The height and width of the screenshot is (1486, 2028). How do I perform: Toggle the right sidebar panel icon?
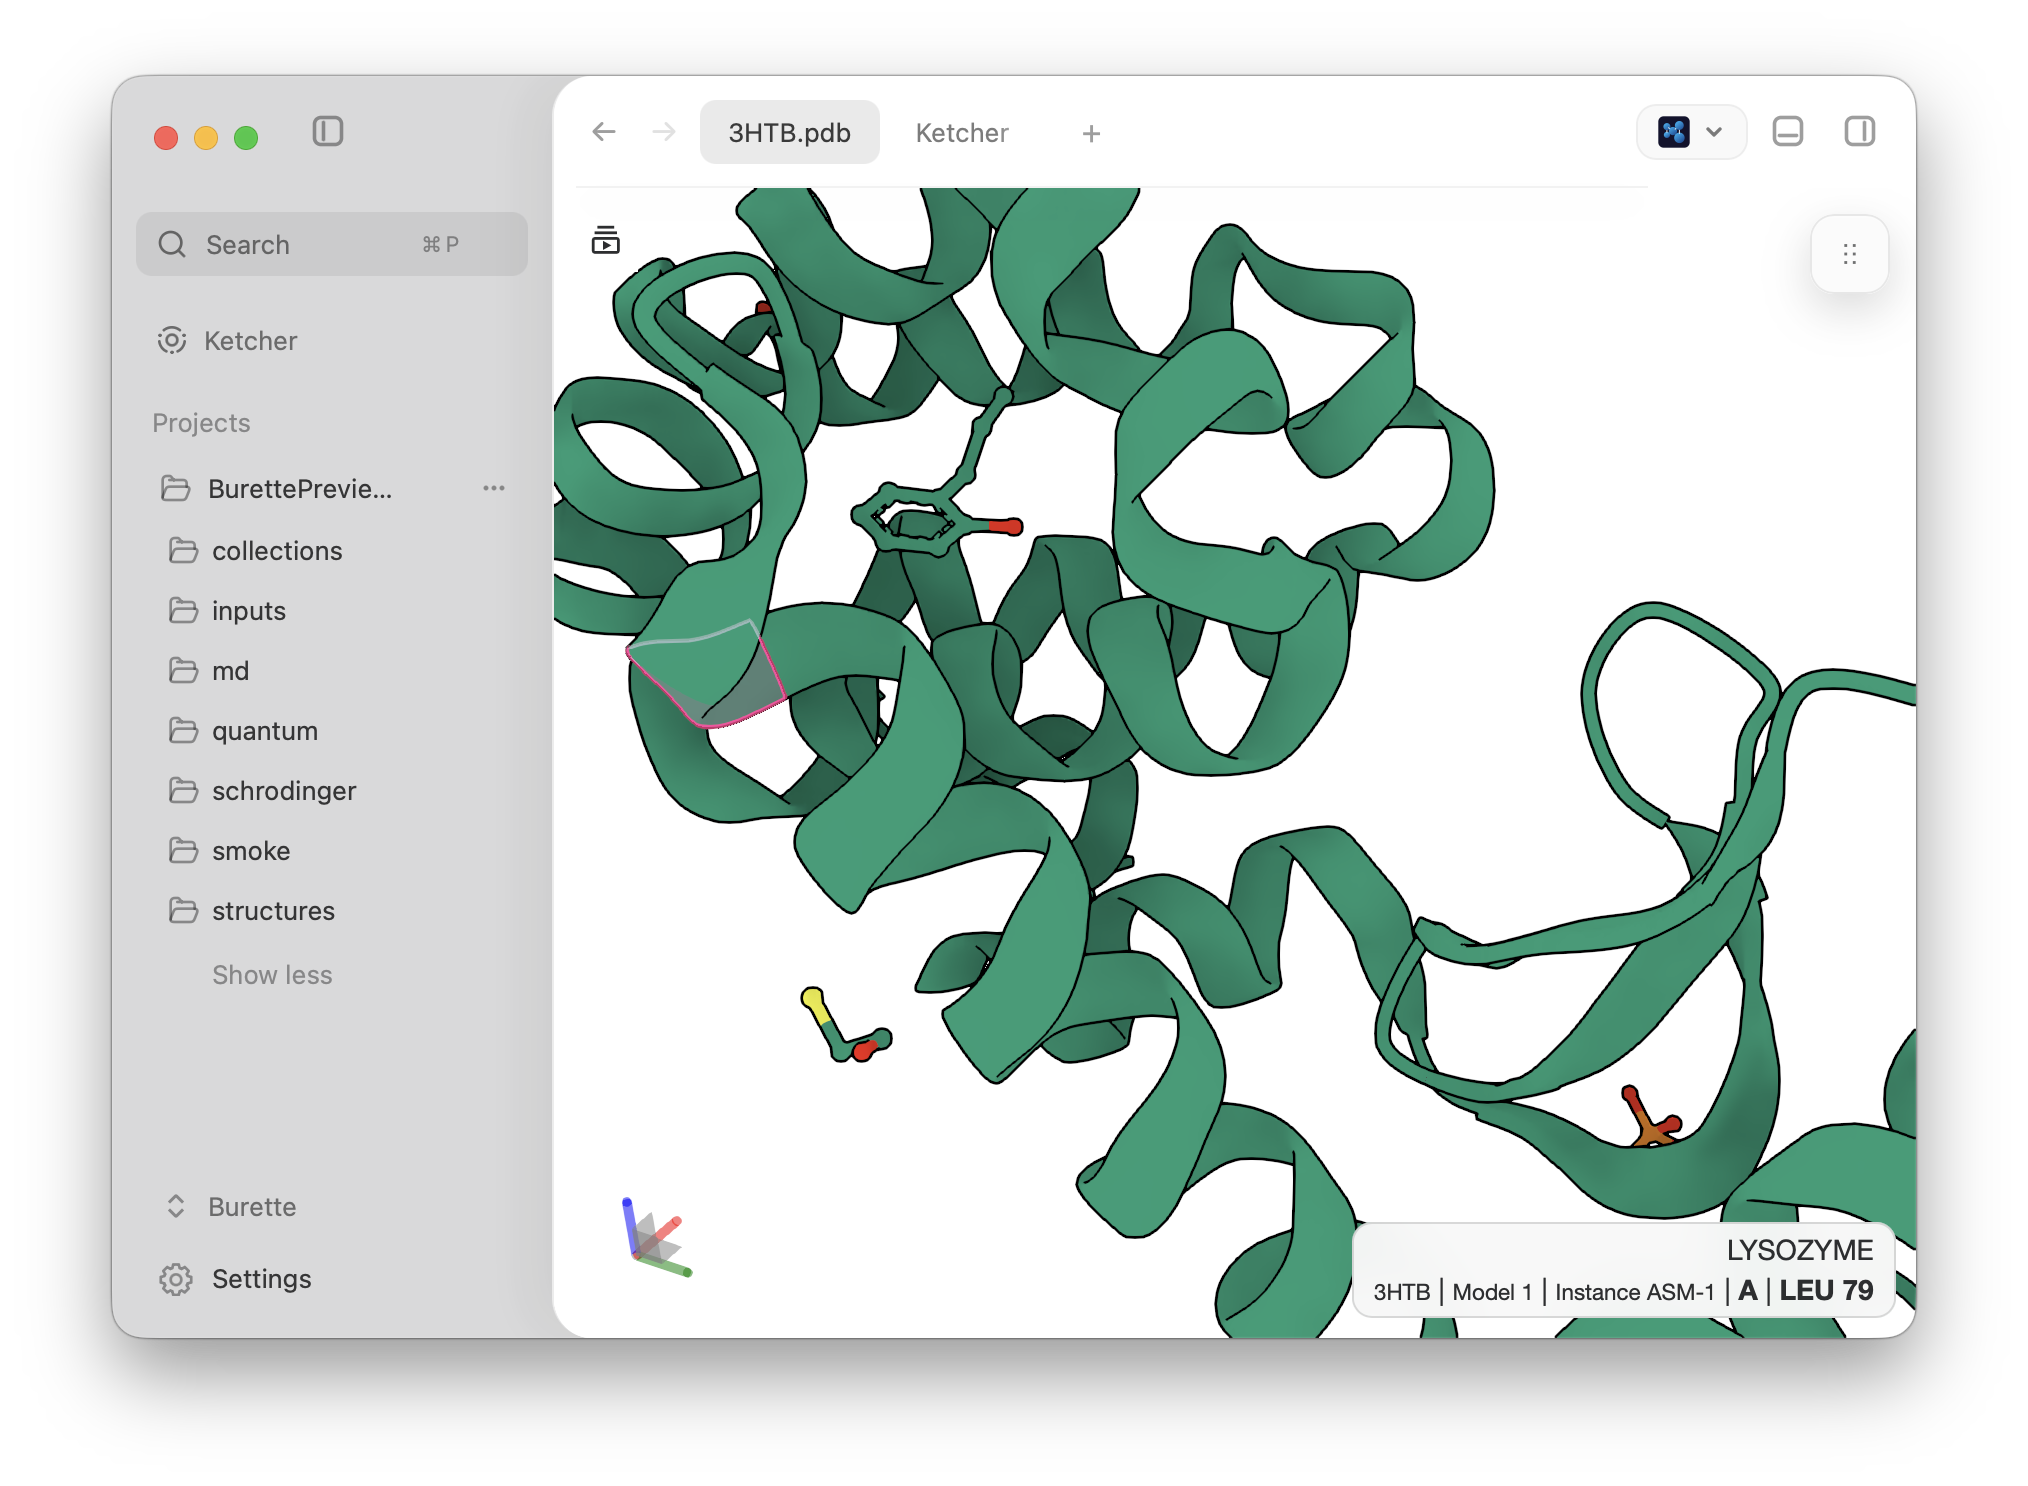(x=1859, y=132)
